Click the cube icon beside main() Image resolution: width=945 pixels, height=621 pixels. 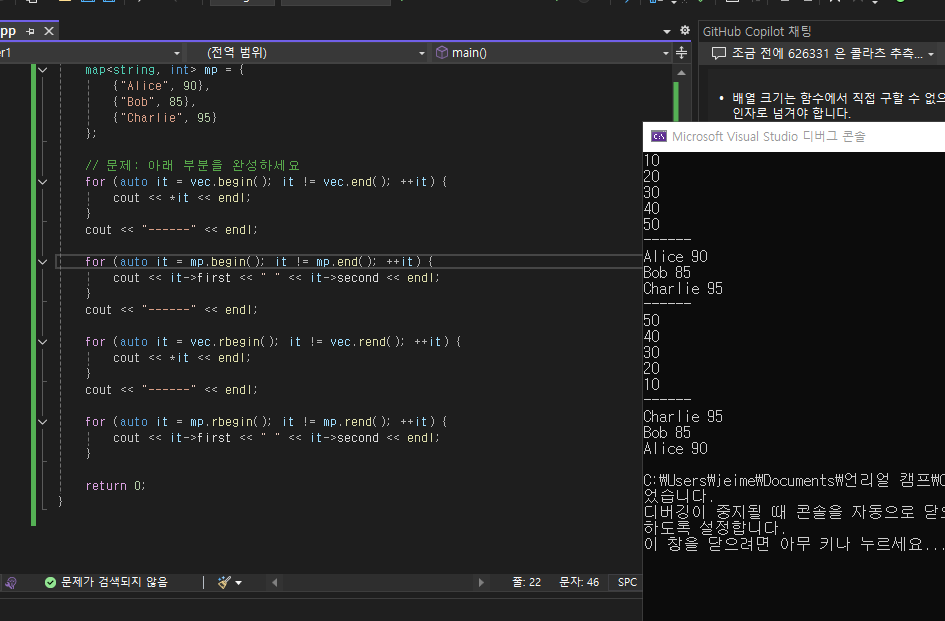click(x=442, y=52)
